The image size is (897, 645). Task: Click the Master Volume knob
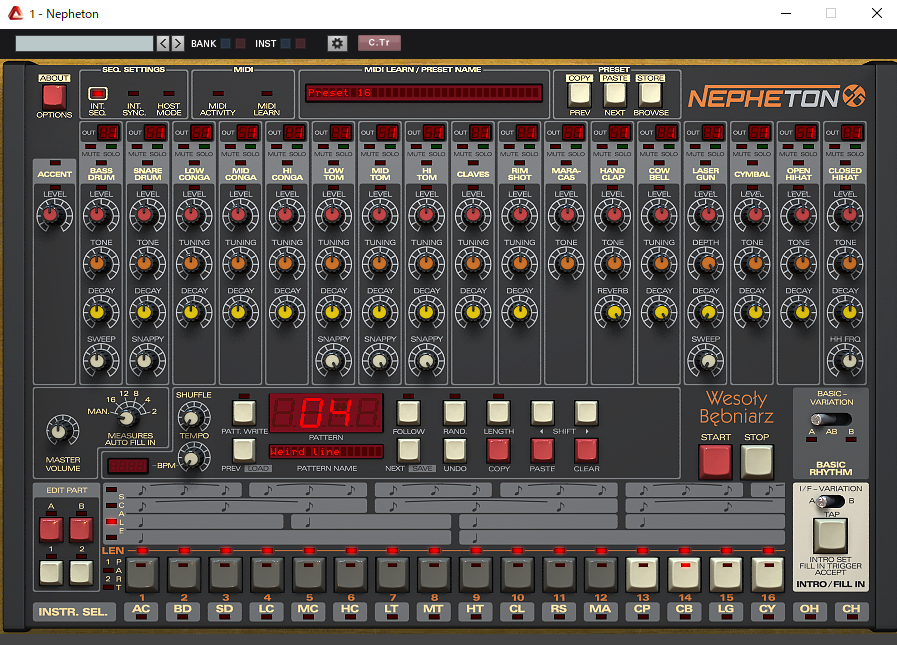click(62, 431)
